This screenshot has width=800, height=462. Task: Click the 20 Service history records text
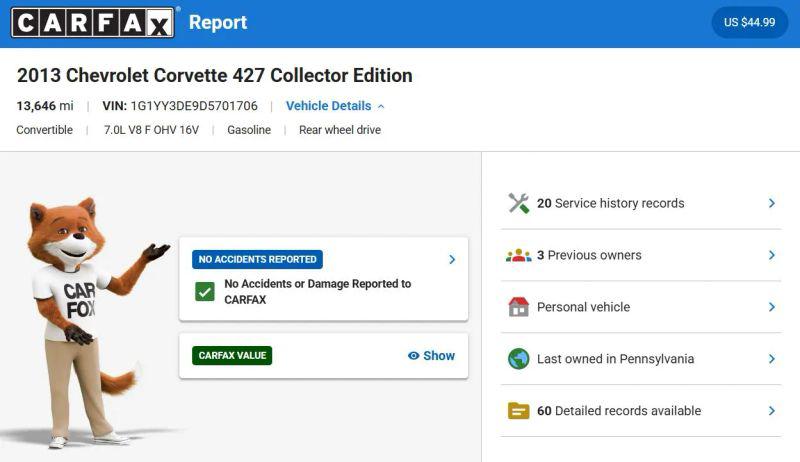(x=610, y=203)
